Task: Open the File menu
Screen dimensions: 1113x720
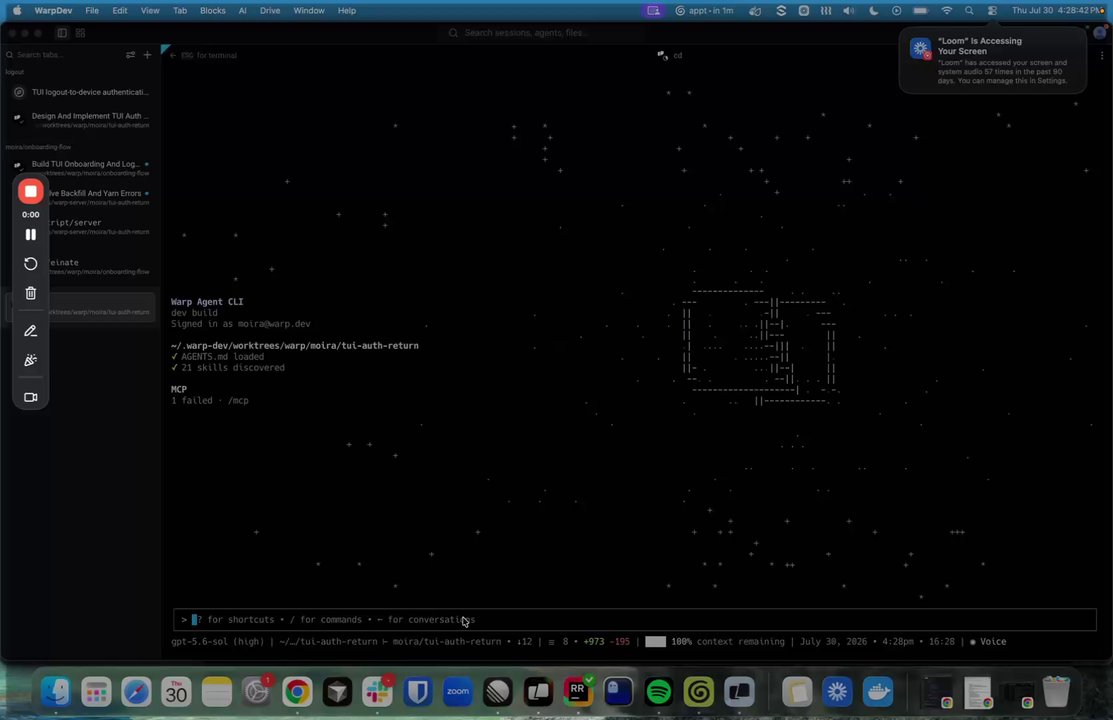Action: coord(92,11)
